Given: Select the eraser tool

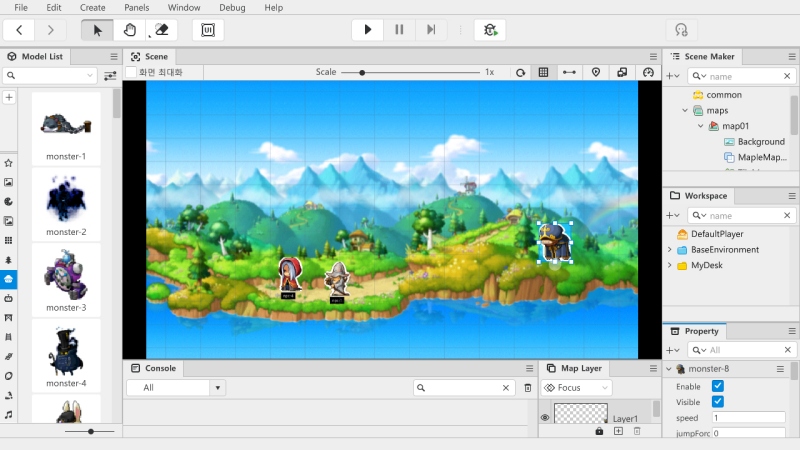Looking at the screenshot, I should point(162,30).
